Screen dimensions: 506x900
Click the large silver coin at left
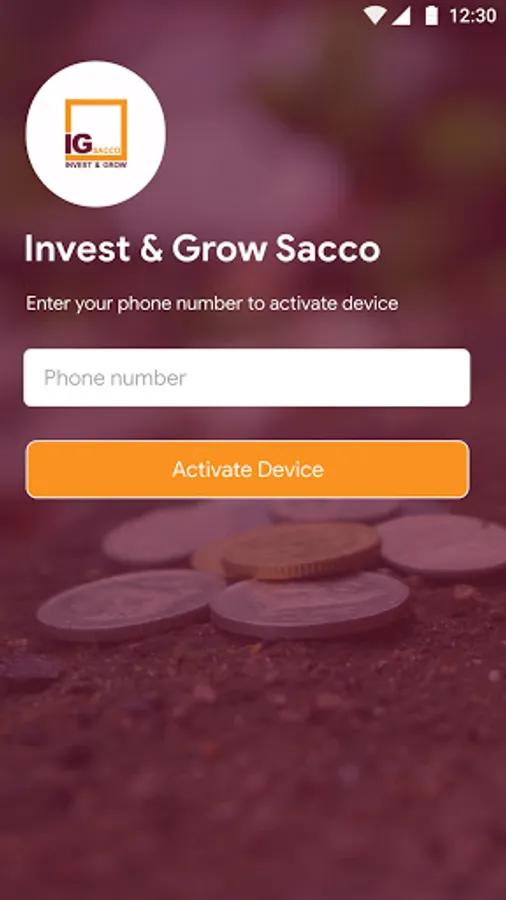point(130,606)
